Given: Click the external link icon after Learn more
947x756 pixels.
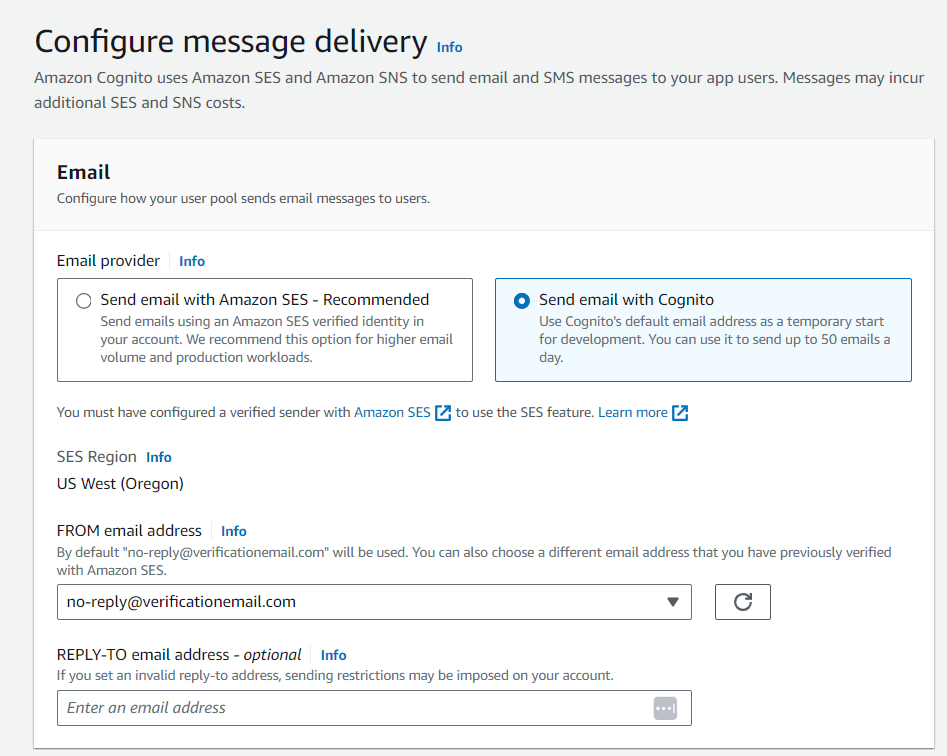Looking at the screenshot, I should coord(680,413).
